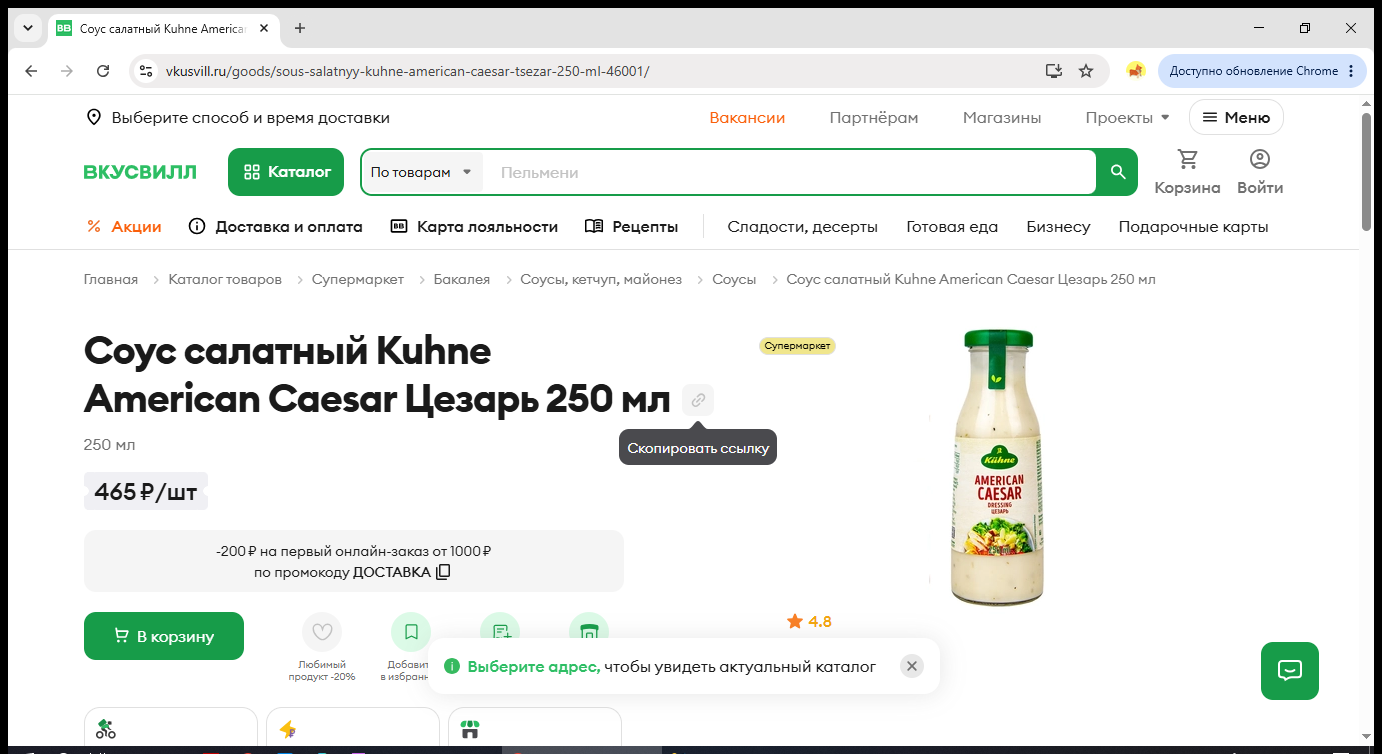Screen dimensions: 1382x754
Task: Click the yellow Супермаркет badge
Action: coord(797,346)
